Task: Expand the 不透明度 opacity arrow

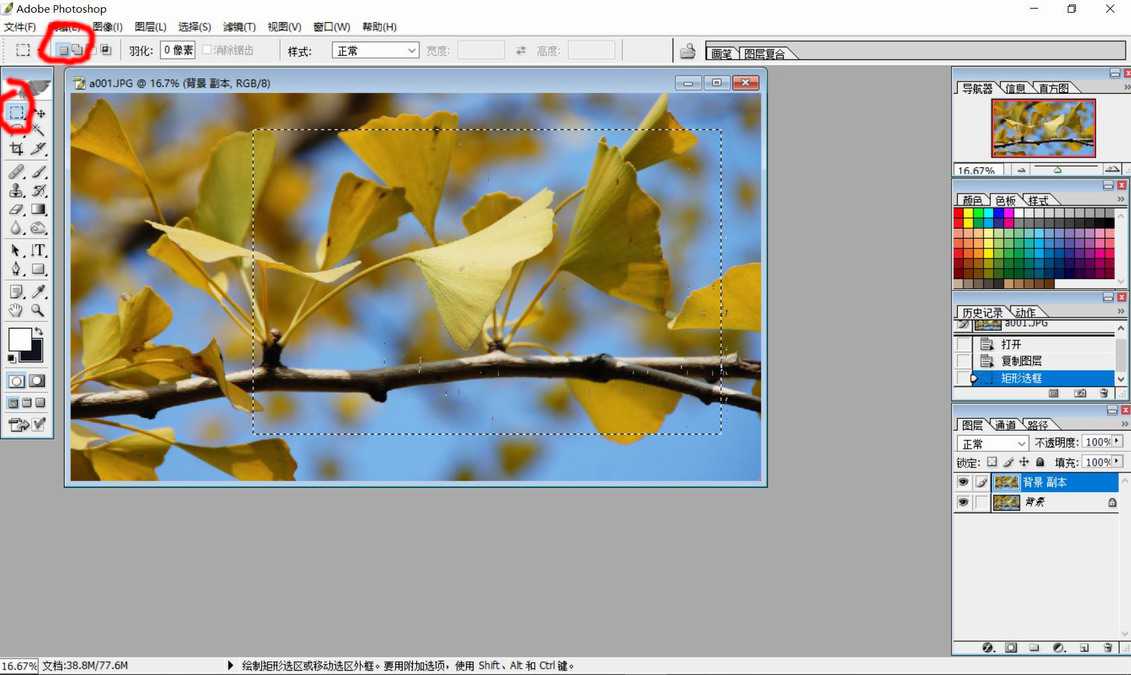Action: tap(1117, 442)
